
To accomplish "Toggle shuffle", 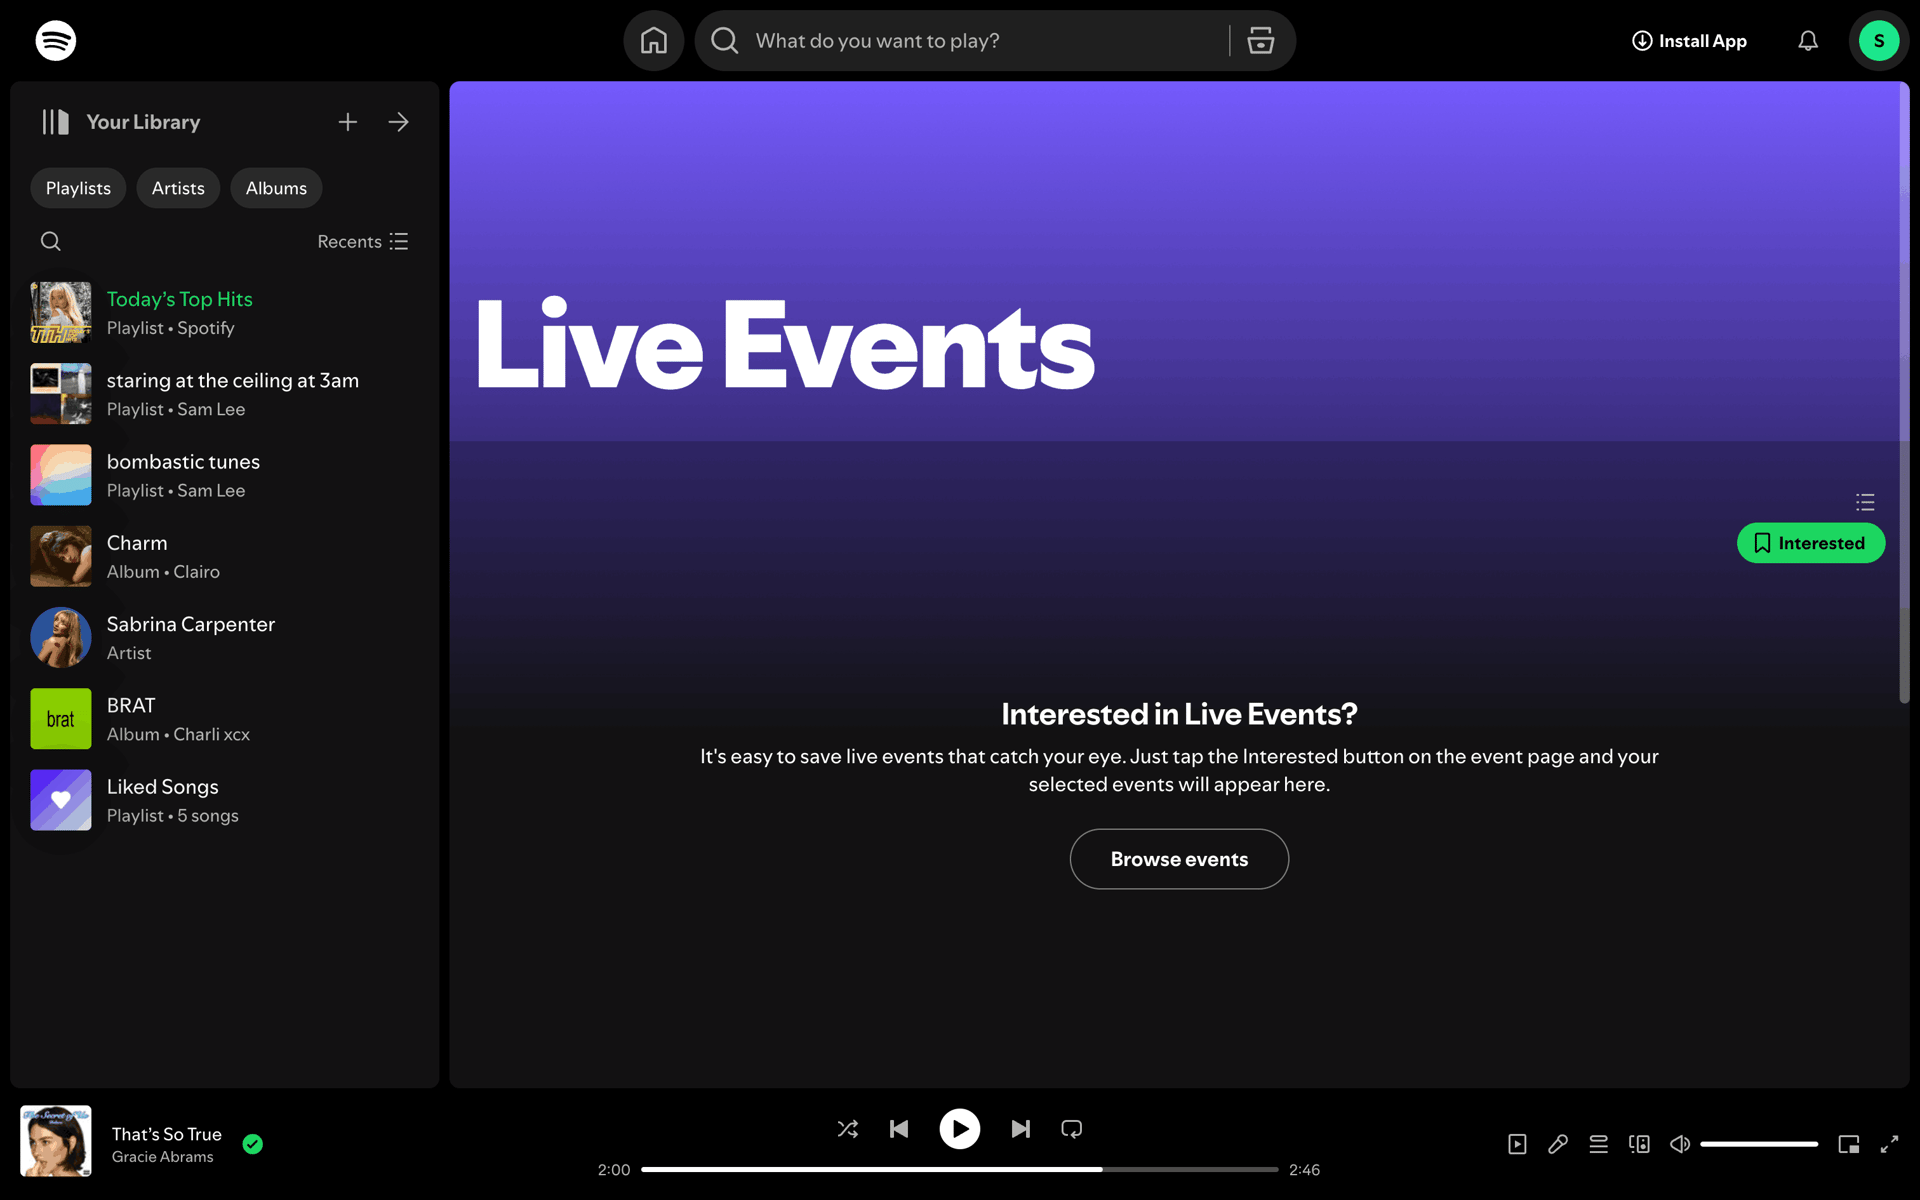I will [848, 1129].
